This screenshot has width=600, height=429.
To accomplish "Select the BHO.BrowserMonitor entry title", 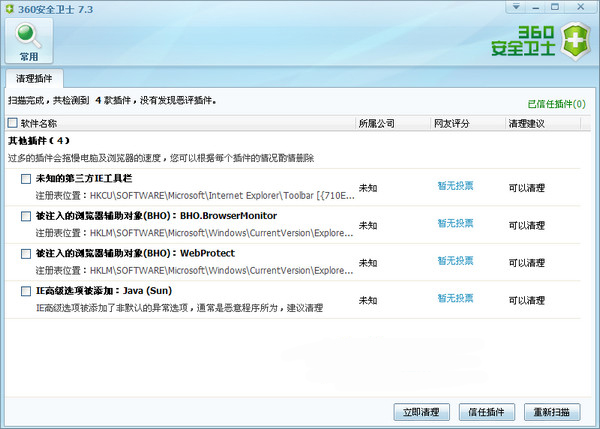I will (x=156, y=216).
